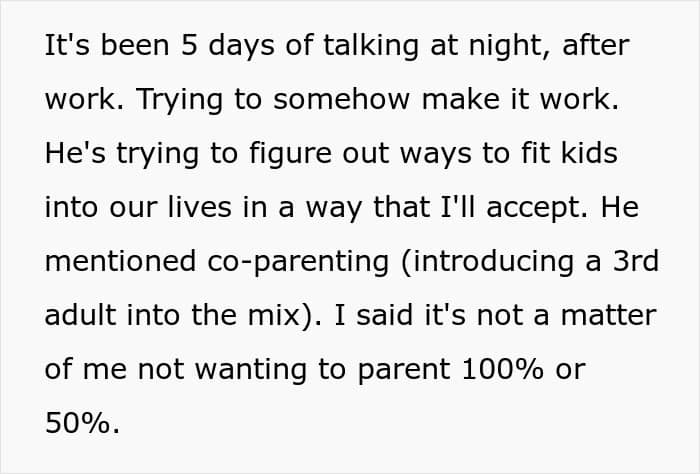This screenshot has width=700, height=474.
Task: Click the word "wanting" in seventh line
Action: coord(251,371)
